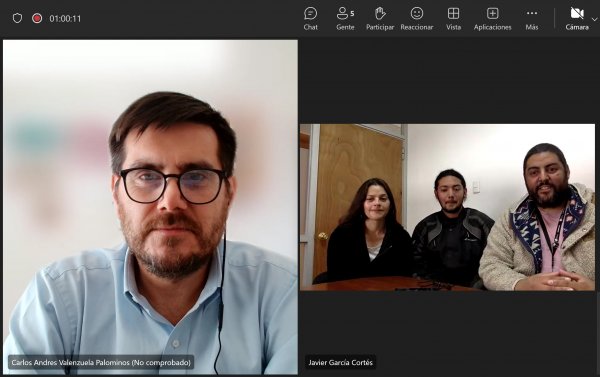
Task: Click the red recording indicator
Action: coord(37,18)
